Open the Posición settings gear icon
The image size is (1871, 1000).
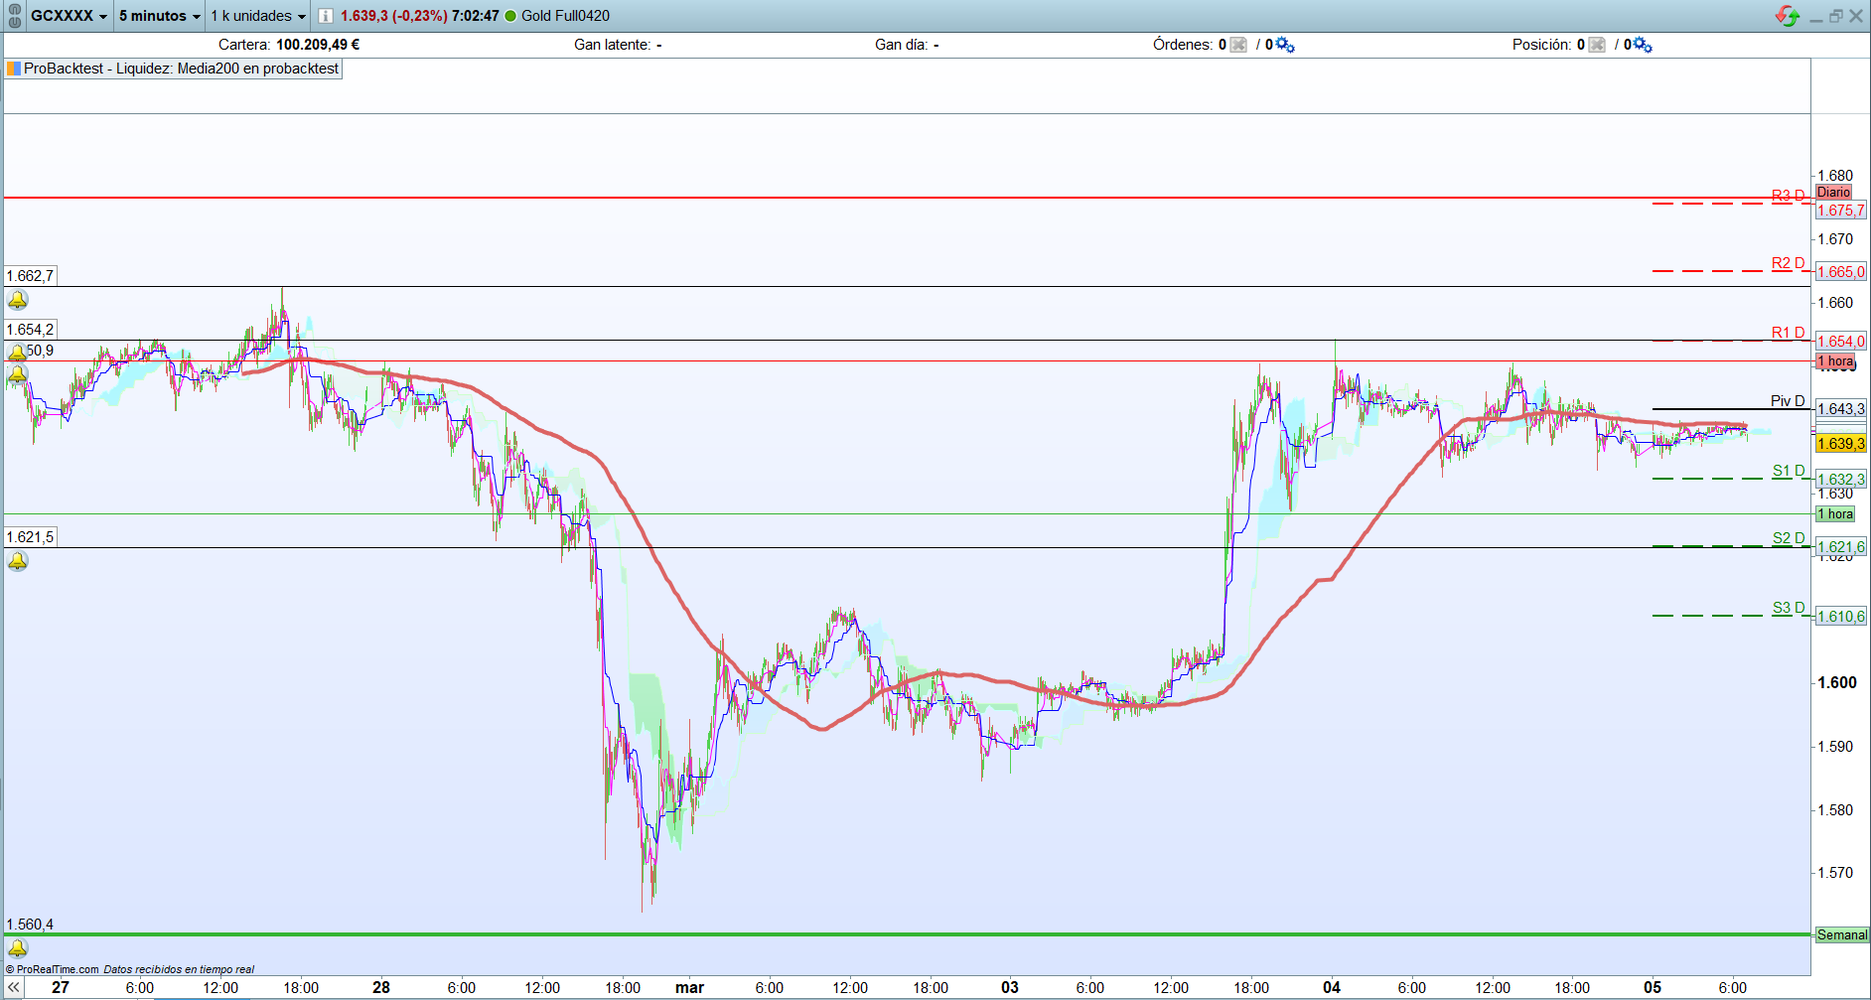tap(1642, 45)
